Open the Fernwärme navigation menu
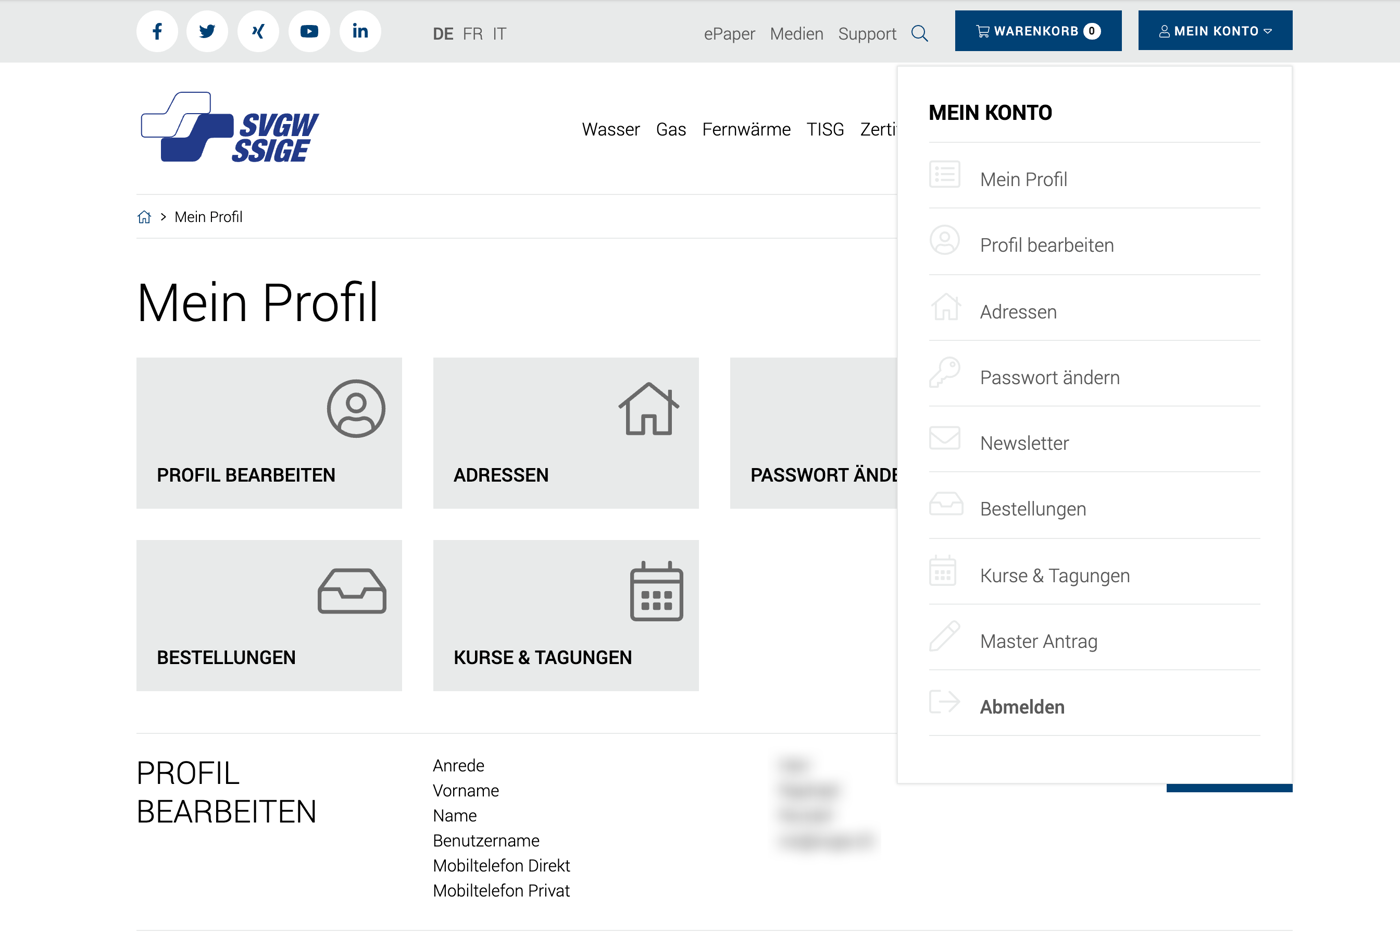Image resolution: width=1400 pixels, height=940 pixels. click(x=746, y=129)
